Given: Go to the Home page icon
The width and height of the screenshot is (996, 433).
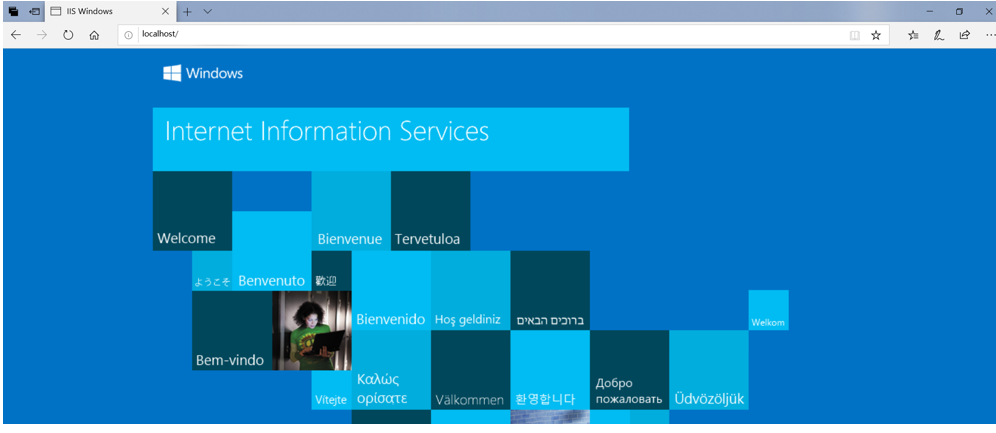Looking at the screenshot, I should 94,36.
